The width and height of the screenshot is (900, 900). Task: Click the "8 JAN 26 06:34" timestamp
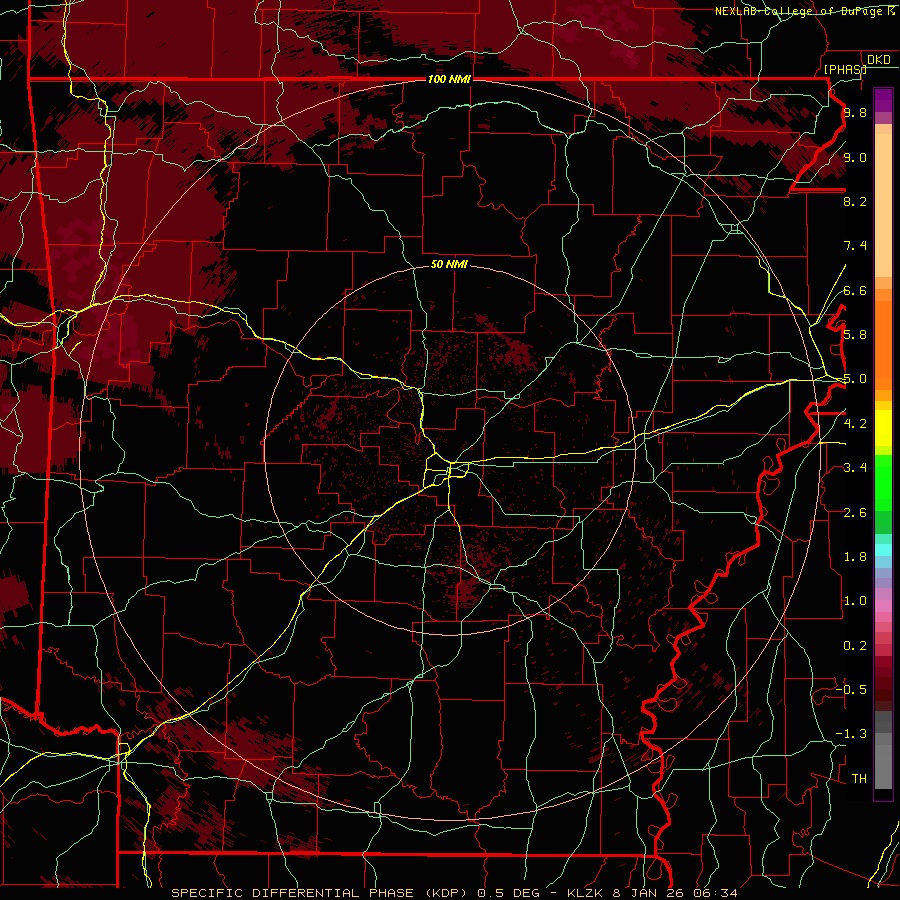tap(675, 893)
